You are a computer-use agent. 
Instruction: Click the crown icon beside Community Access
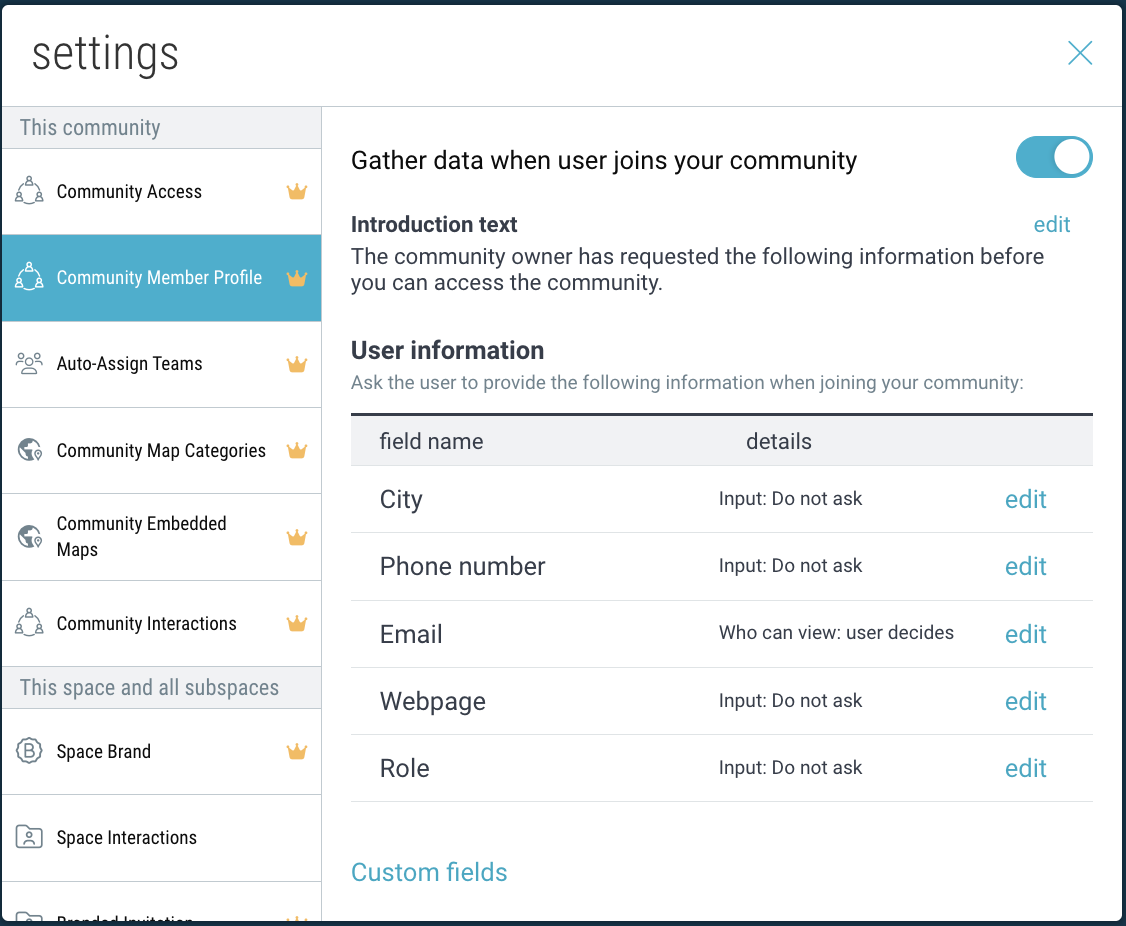click(x=296, y=192)
